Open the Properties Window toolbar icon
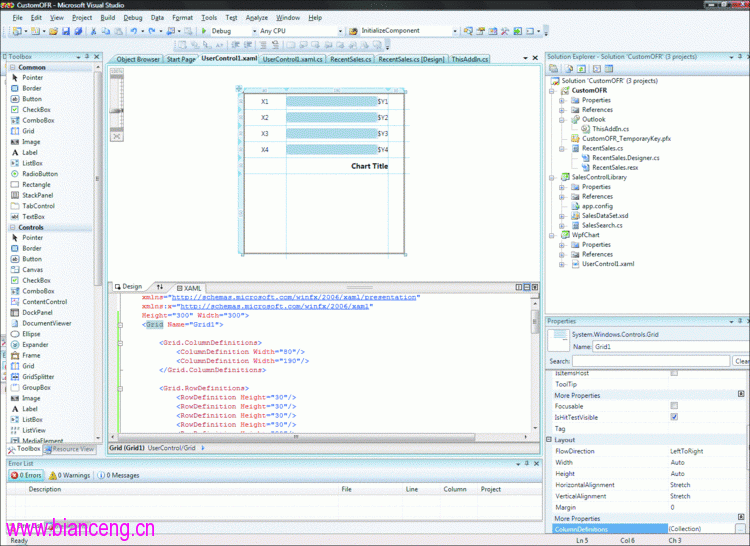The image size is (750, 546). coord(480,31)
